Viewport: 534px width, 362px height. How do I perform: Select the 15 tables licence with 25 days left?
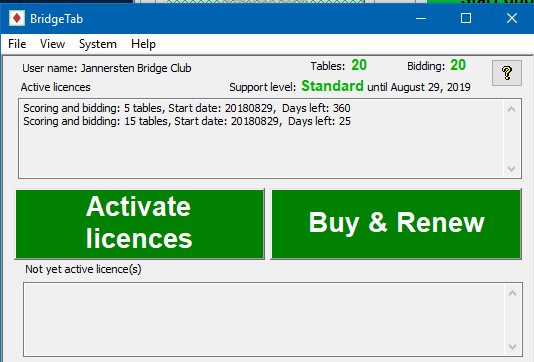(187, 121)
